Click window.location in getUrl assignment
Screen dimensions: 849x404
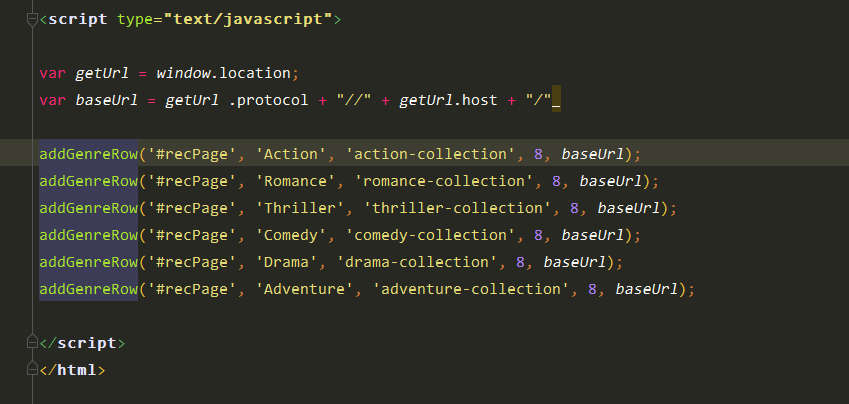pyautogui.click(x=224, y=73)
